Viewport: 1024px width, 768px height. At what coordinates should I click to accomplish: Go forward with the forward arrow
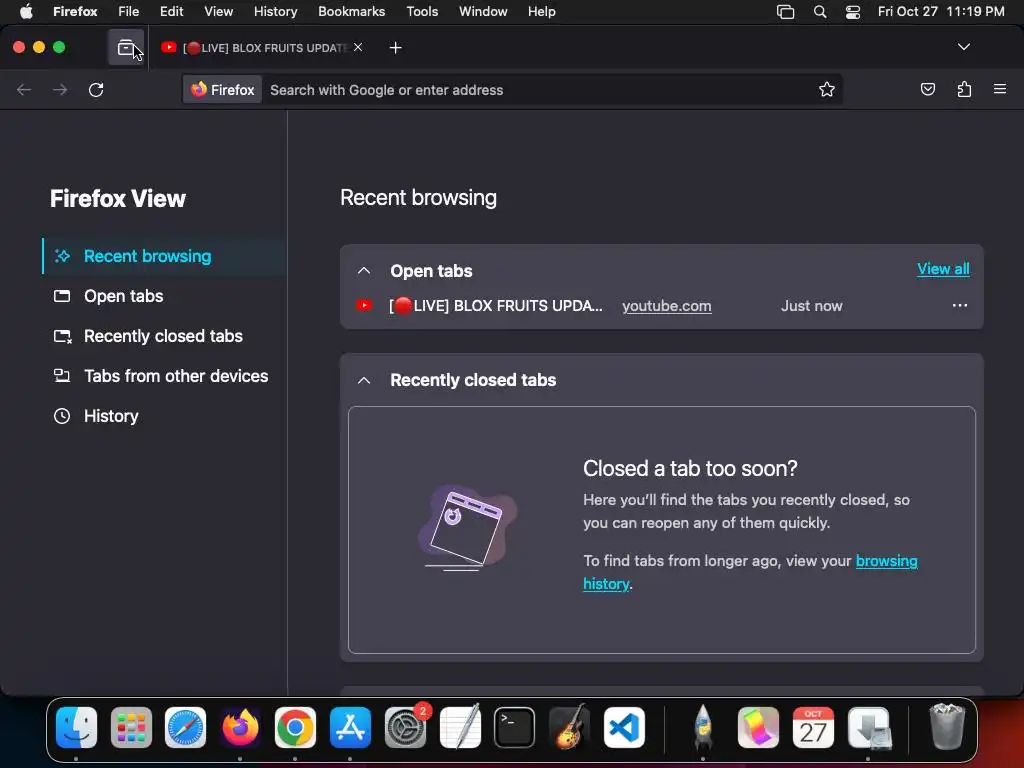click(60, 89)
